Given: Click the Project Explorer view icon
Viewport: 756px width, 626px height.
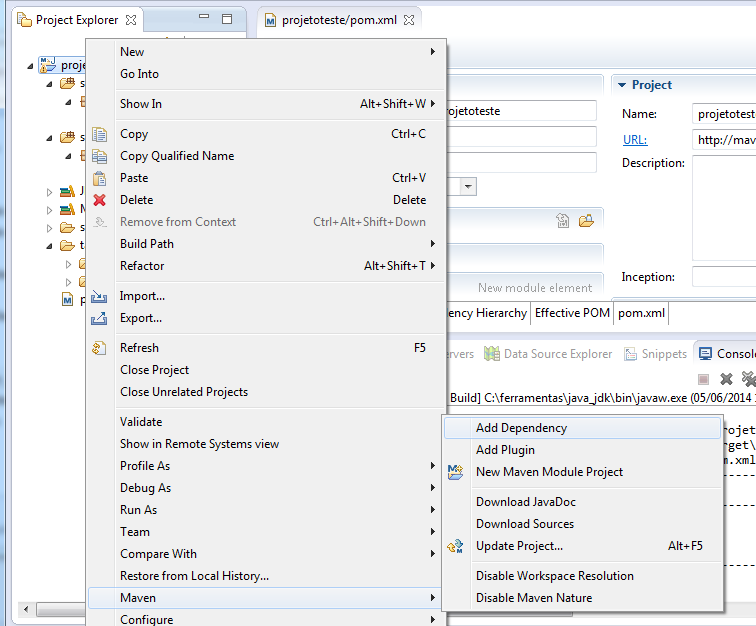Looking at the screenshot, I should (24, 19).
